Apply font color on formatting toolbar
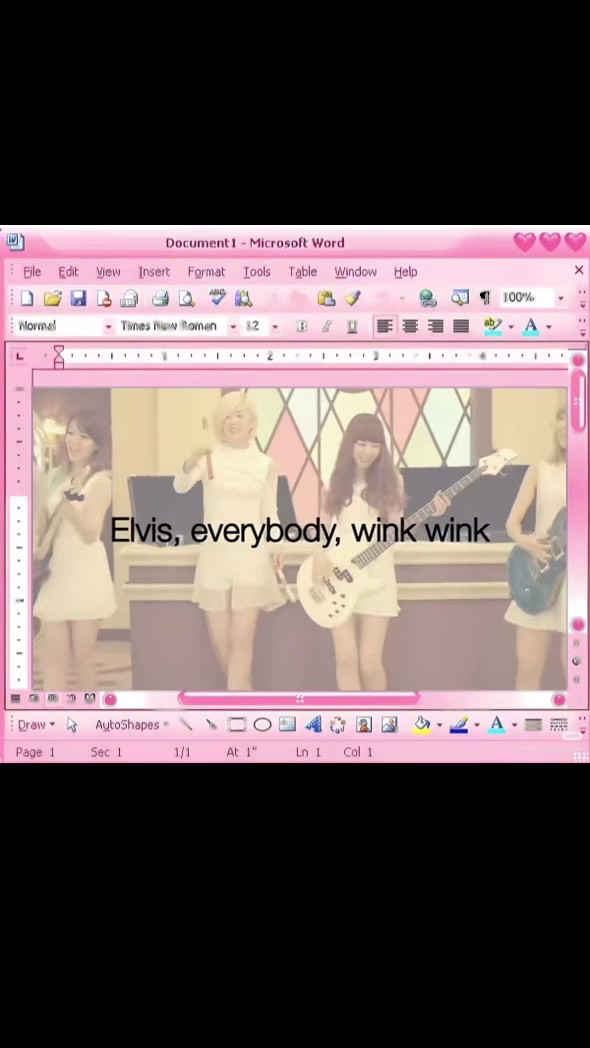Screen dimensions: 590x1048 pyautogui.click(x=531, y=326)
